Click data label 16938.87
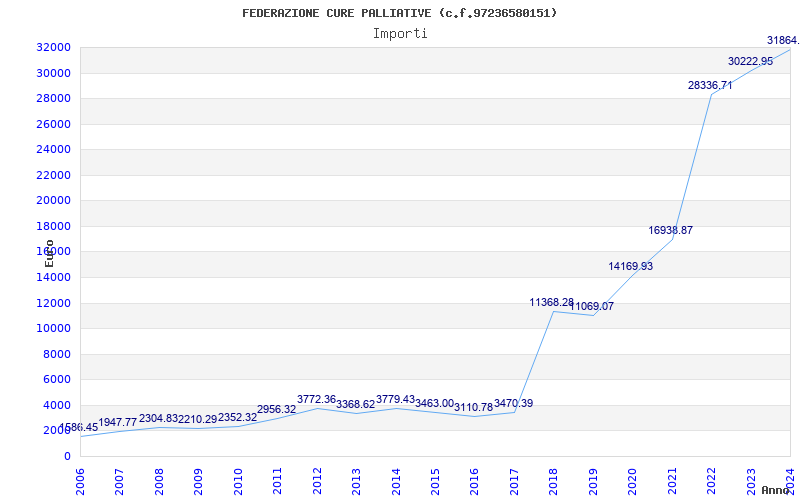Viewport: 800px width, 500px height. click(x=671, y=231)
